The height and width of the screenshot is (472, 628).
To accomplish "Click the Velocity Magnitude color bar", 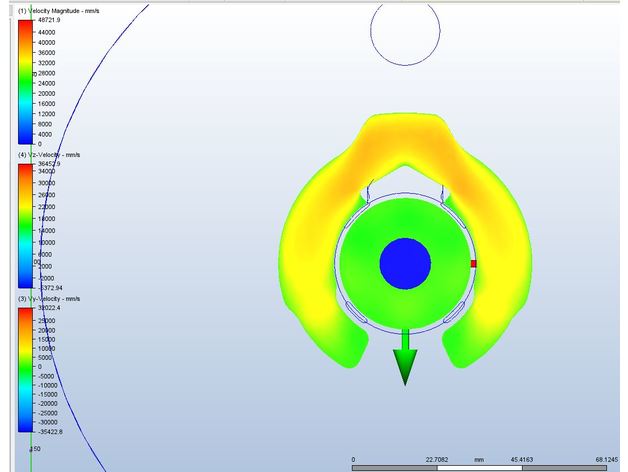I will (25, 82).
